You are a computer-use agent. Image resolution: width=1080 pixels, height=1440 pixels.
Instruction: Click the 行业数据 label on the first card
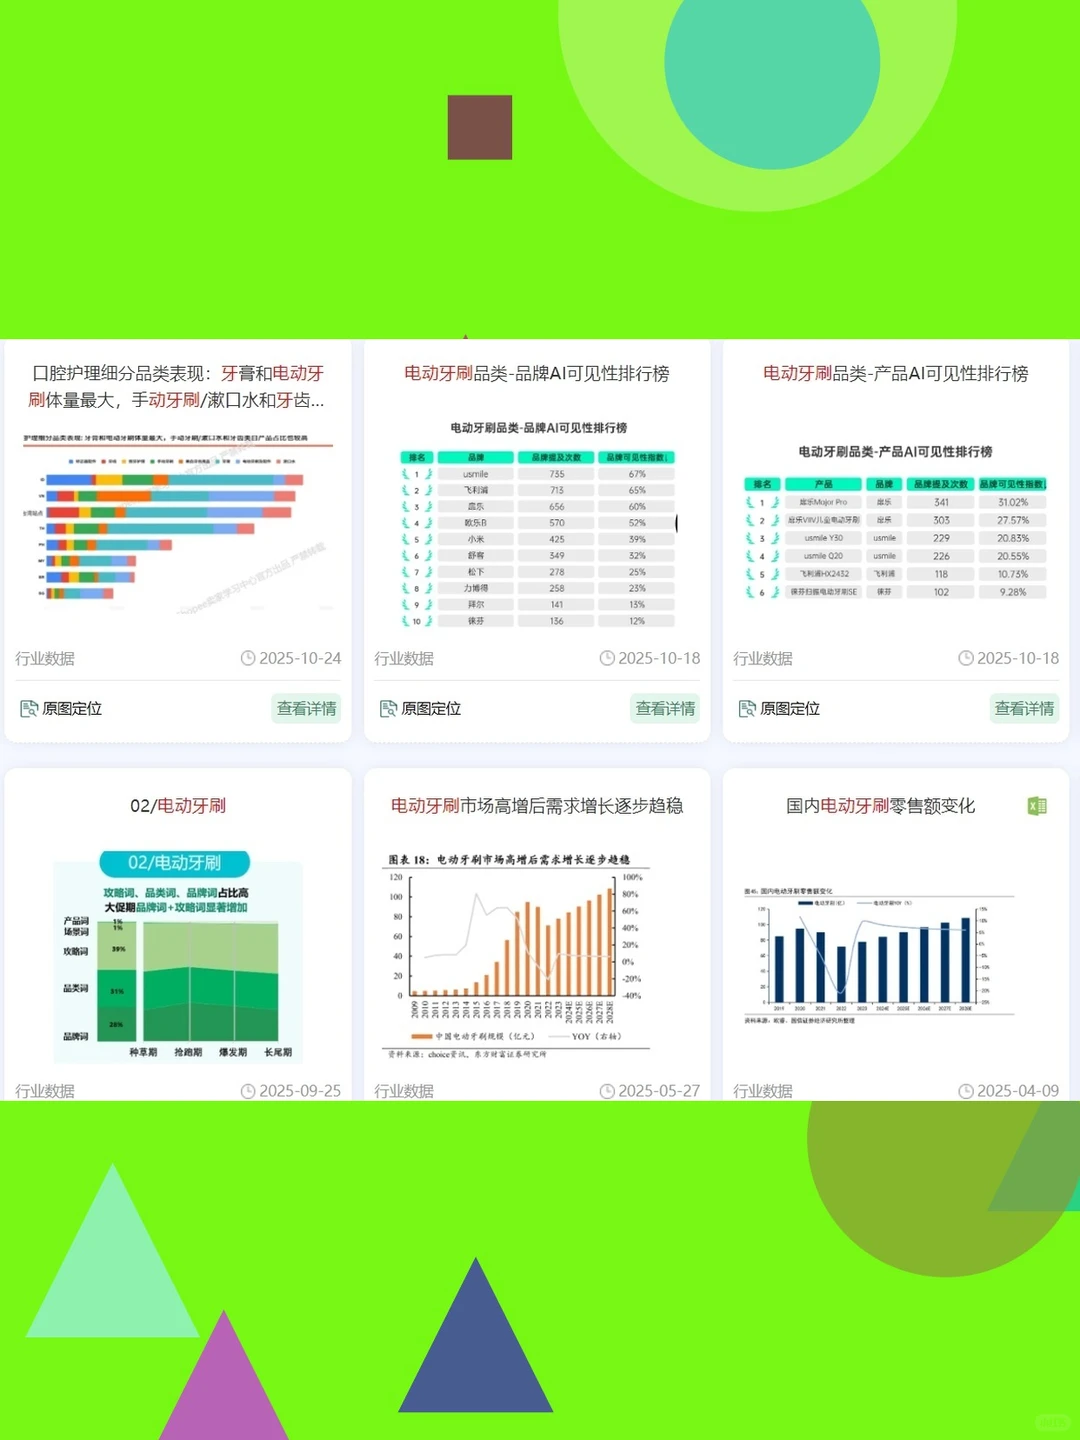click(x=46, y=658)
